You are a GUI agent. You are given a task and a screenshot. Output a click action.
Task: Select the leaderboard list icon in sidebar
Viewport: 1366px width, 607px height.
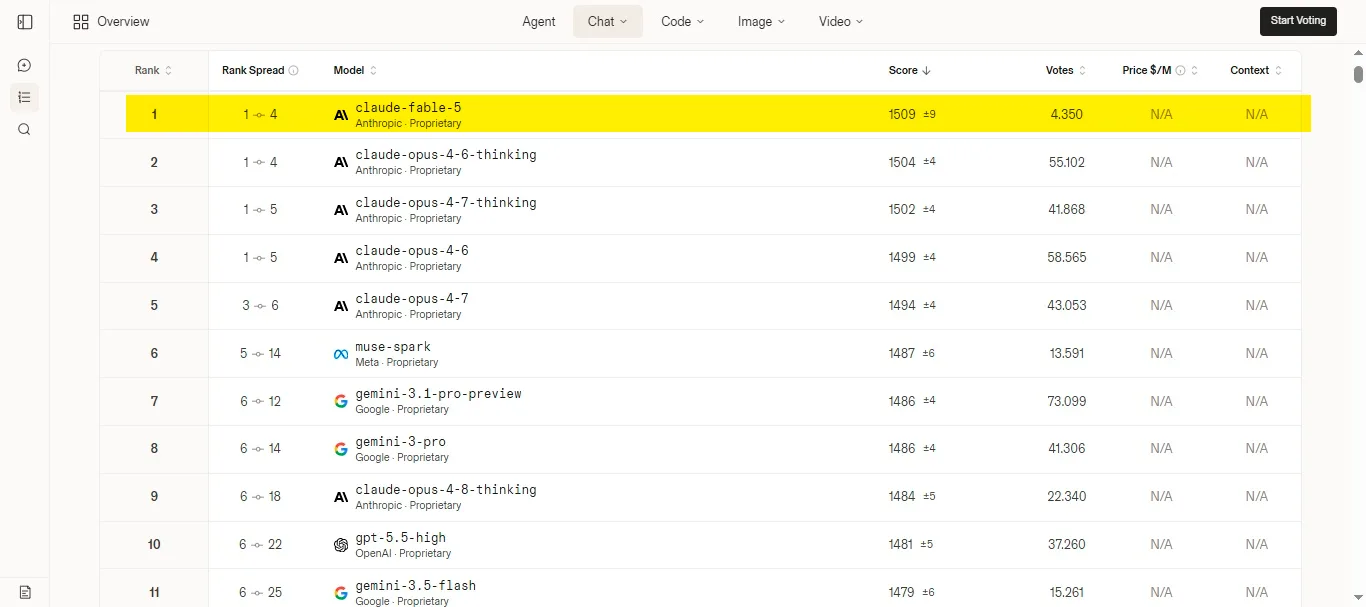[x=25, y=97]
